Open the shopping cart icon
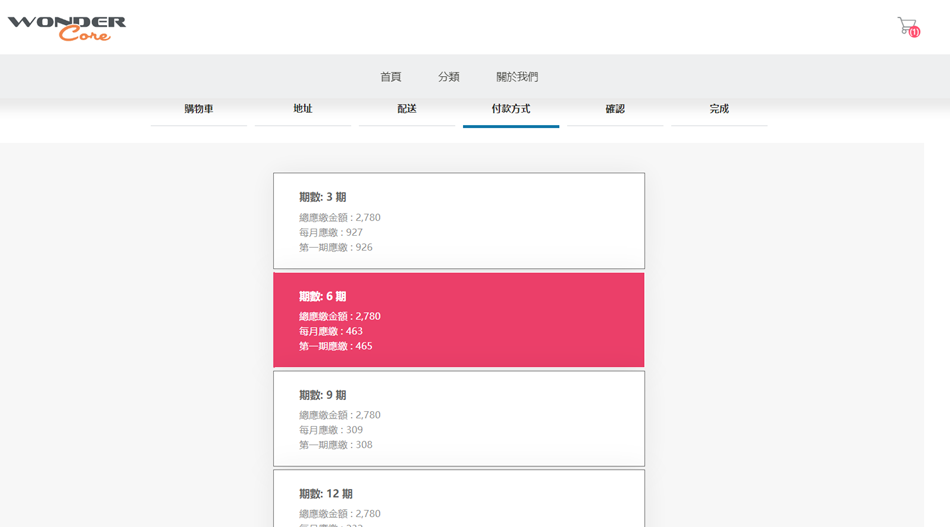 click(x=907, y=26)
